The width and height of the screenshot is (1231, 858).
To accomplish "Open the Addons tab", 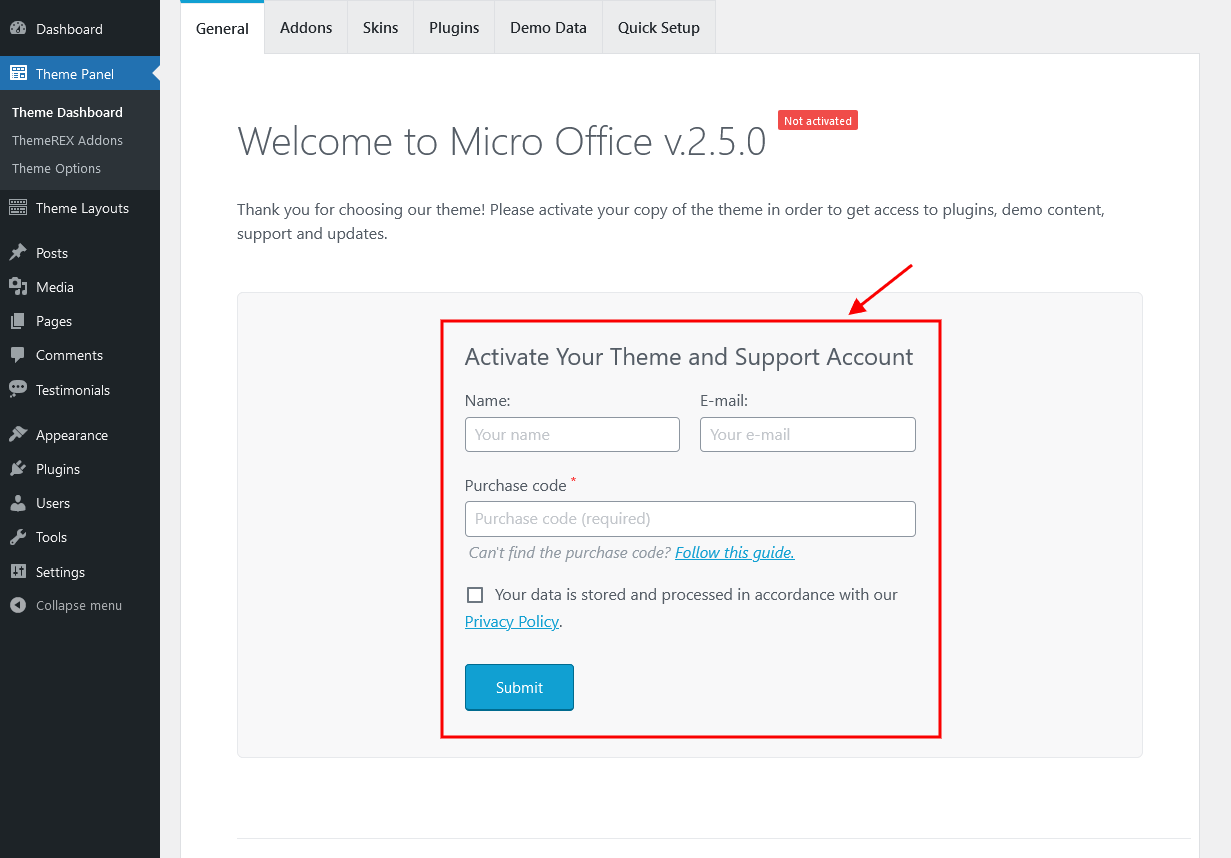I will pyautogui.click(x=306, y=27).
